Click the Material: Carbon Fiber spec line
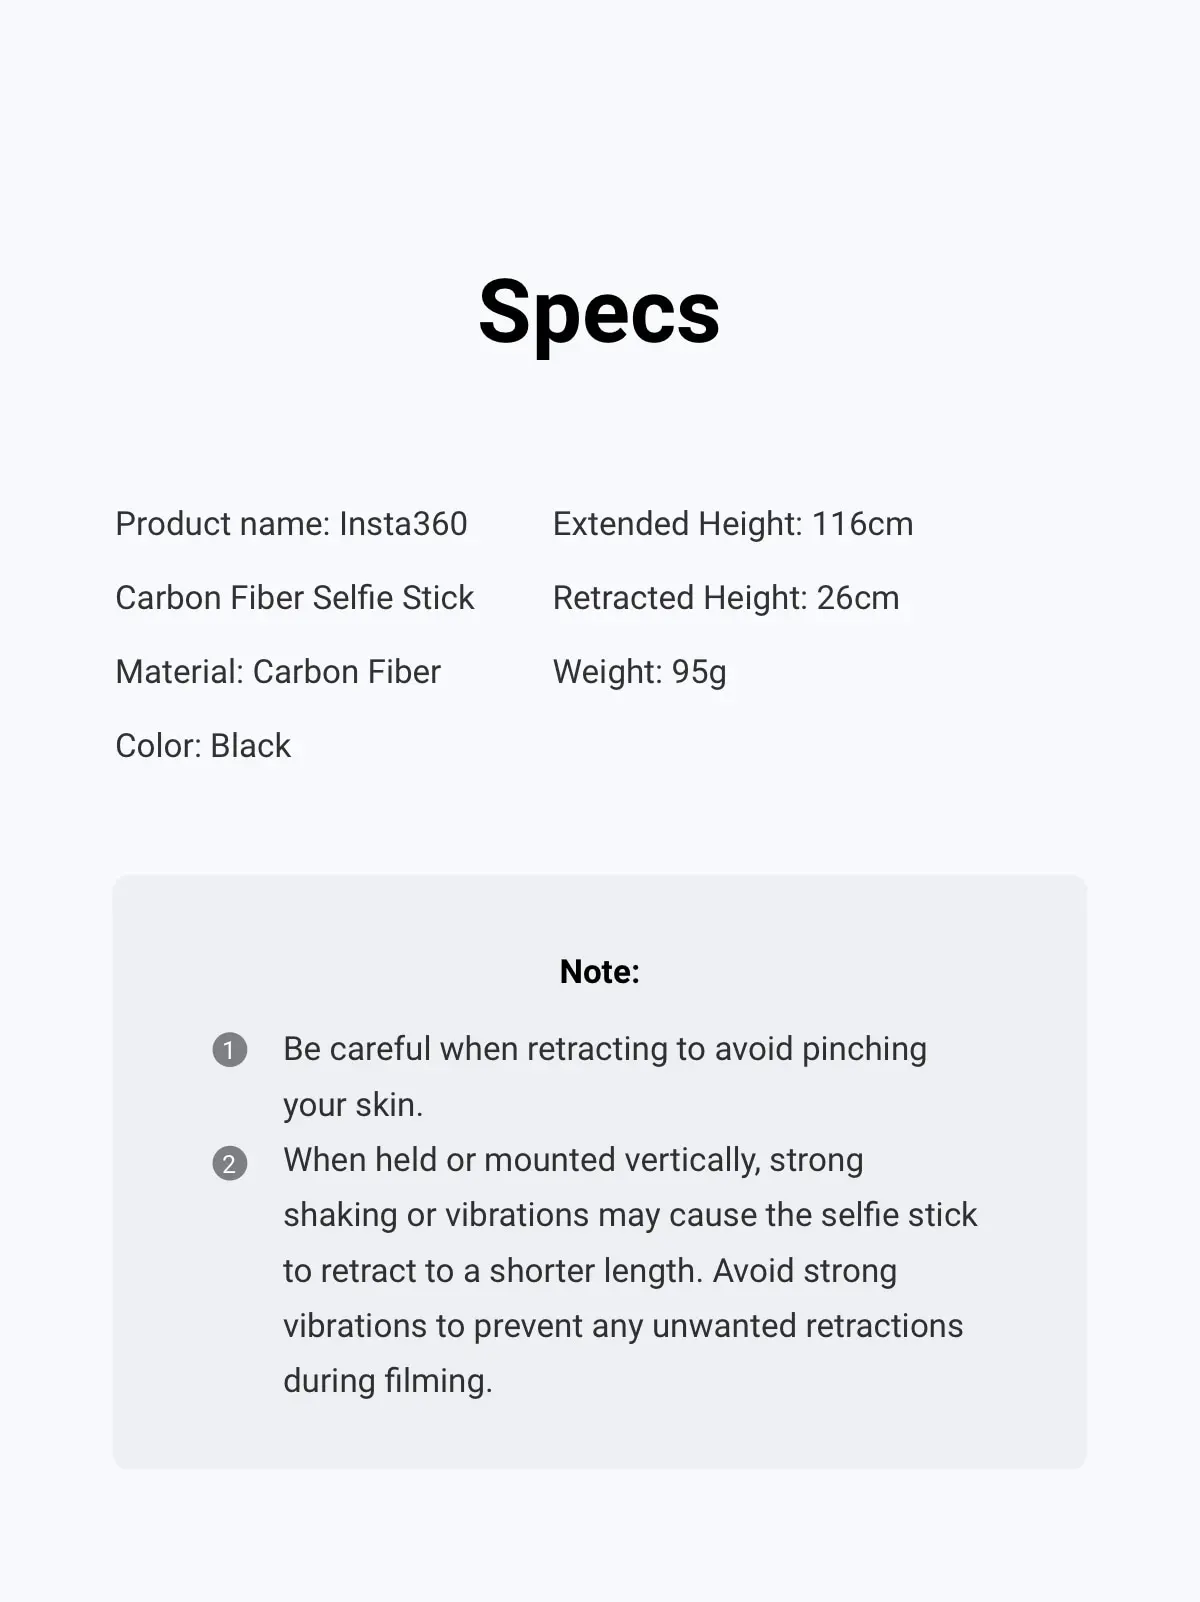This screenshot has width=1200, height=1602. pyautogui.click(x=278, y=672)
